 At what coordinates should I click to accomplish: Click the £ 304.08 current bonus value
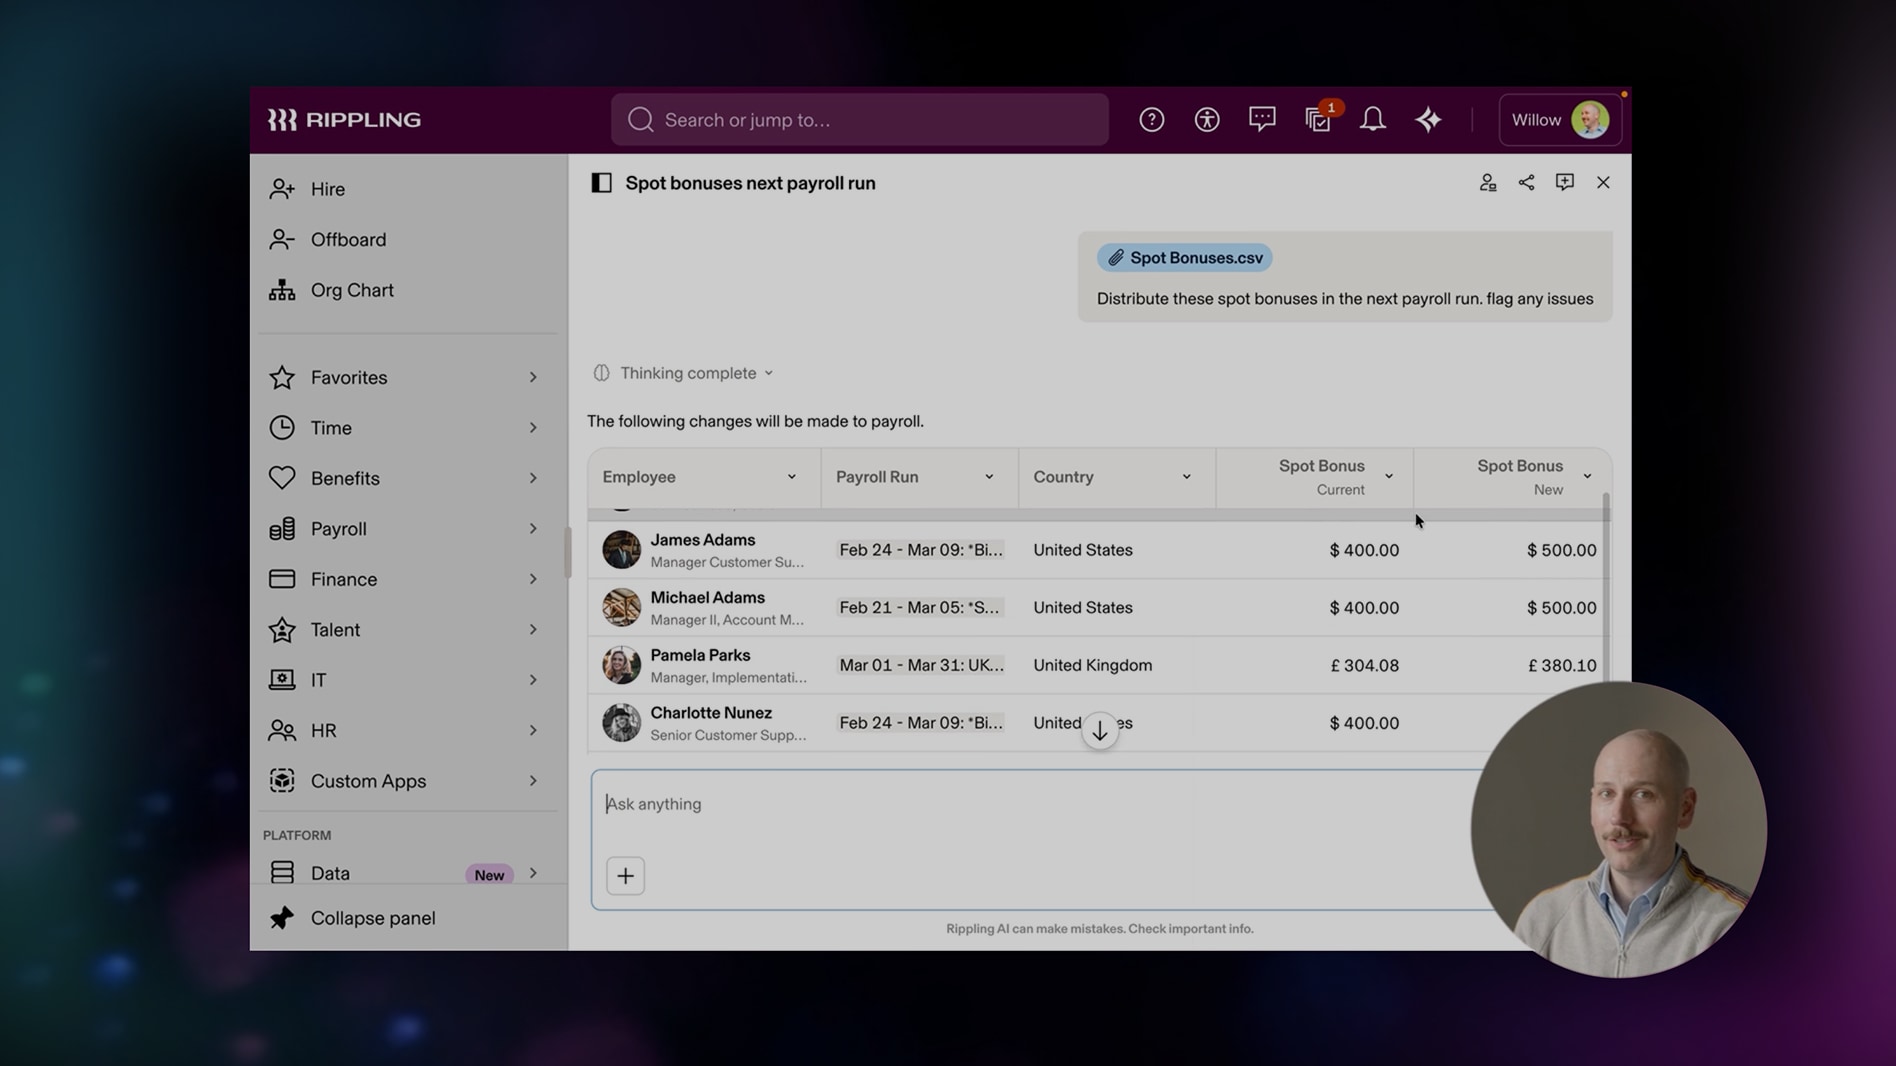pos(1364,666)
